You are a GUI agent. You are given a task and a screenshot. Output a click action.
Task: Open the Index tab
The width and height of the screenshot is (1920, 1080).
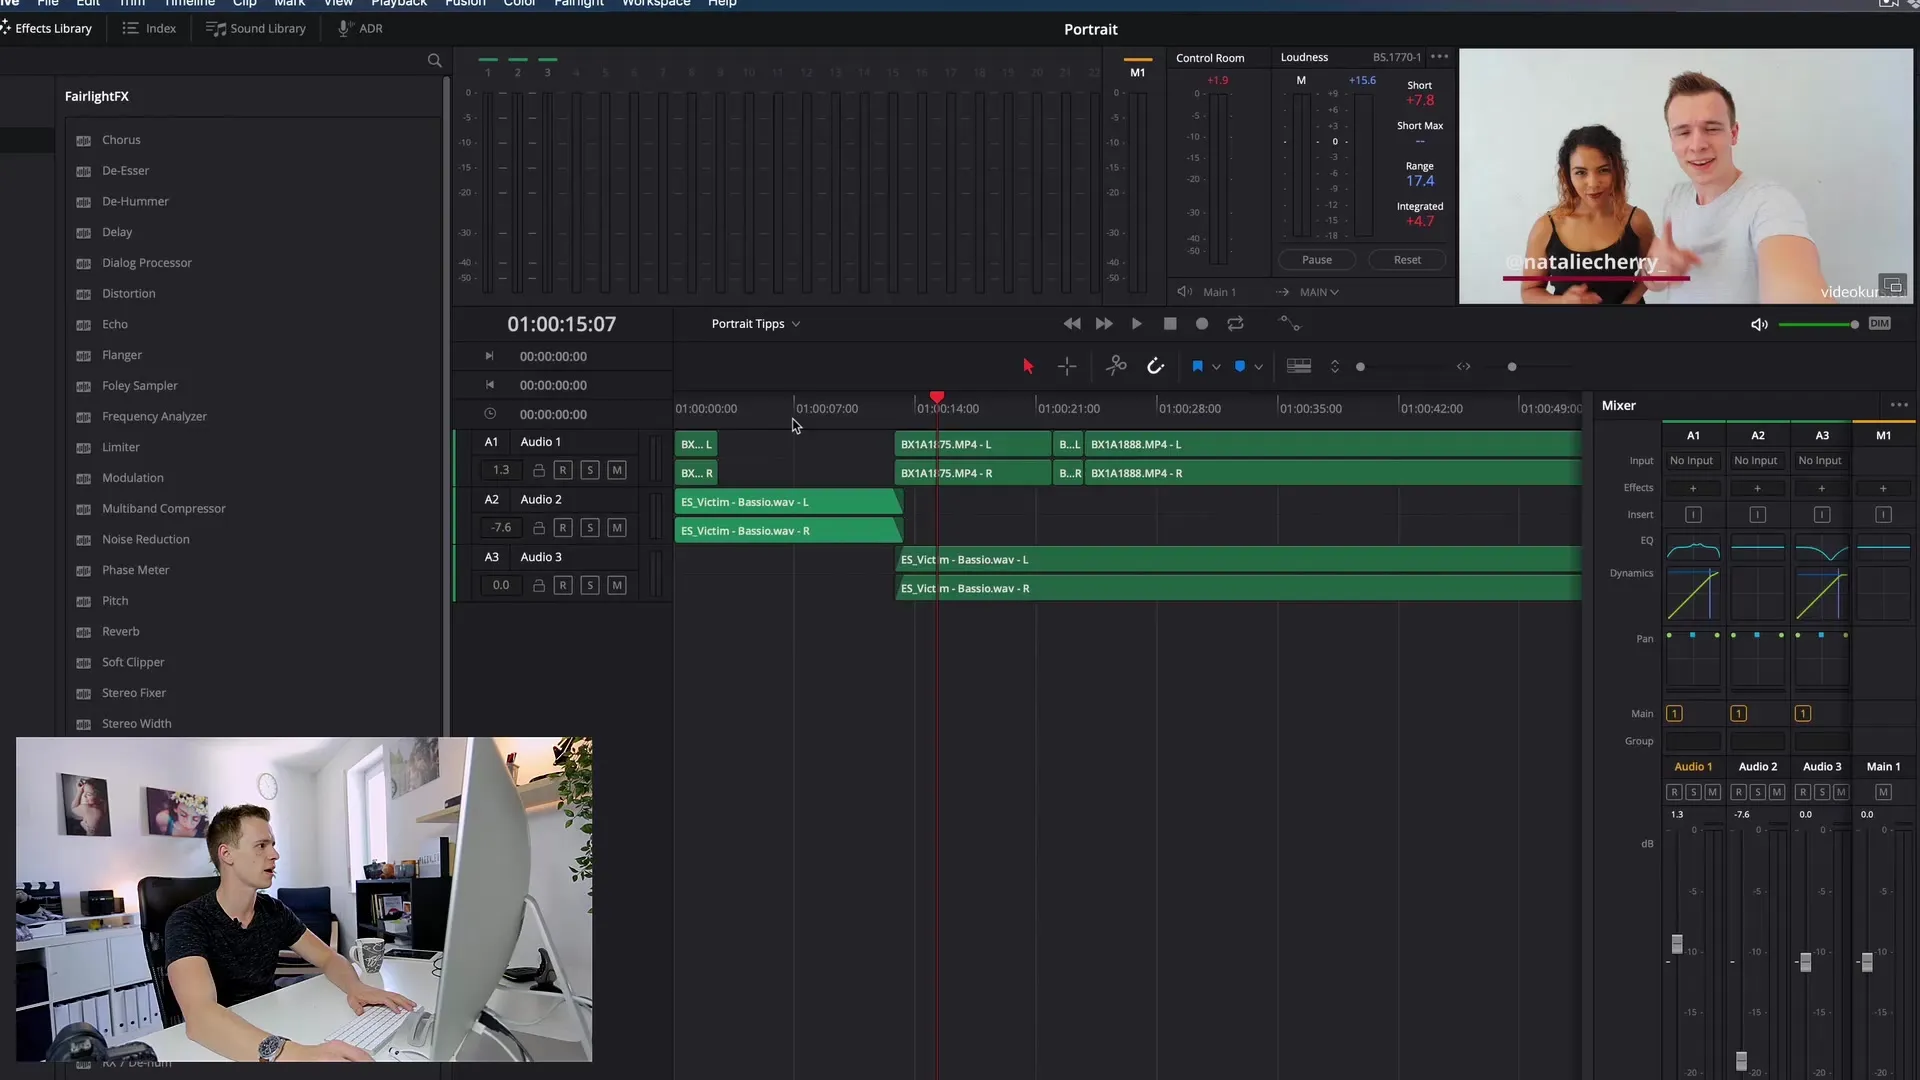point(149,28)
